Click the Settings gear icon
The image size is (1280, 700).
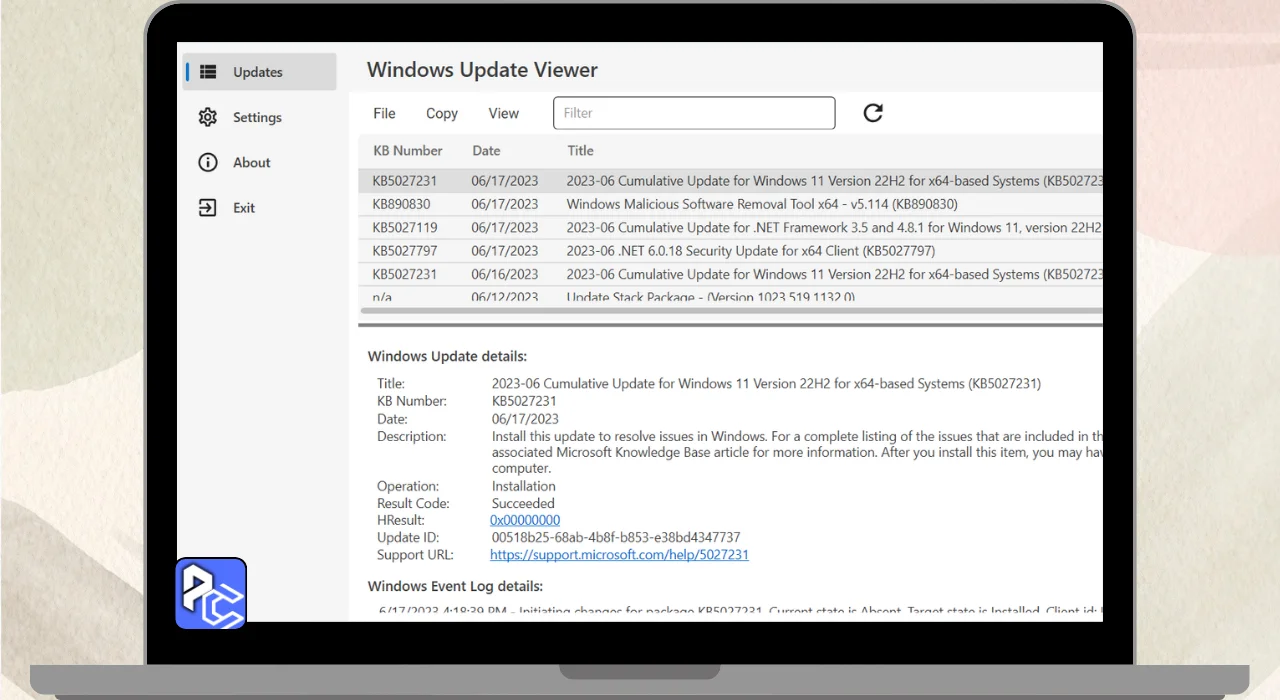pyautogui.click(x=208, y=117)
